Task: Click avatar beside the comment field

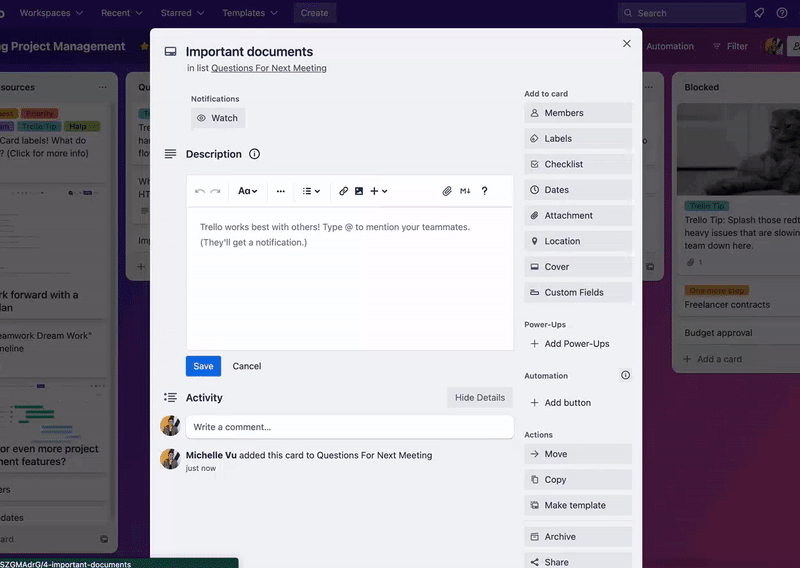Action: pos(170,426)
